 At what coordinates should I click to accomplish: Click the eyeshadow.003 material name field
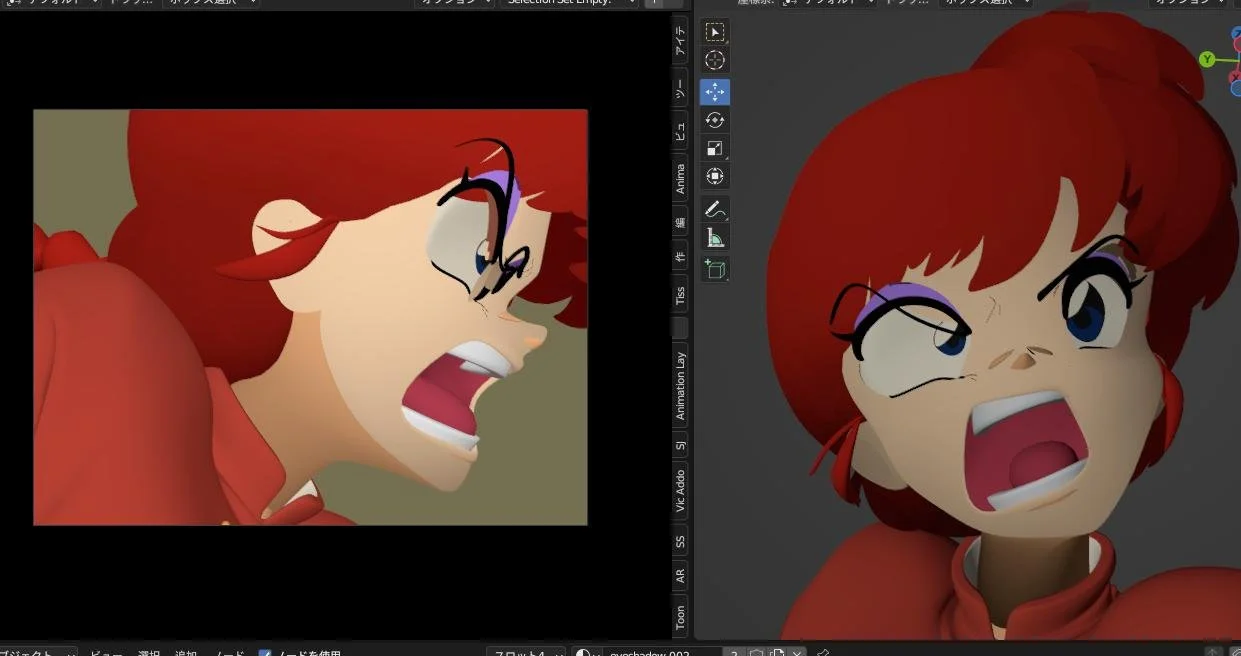coord(662,653)
